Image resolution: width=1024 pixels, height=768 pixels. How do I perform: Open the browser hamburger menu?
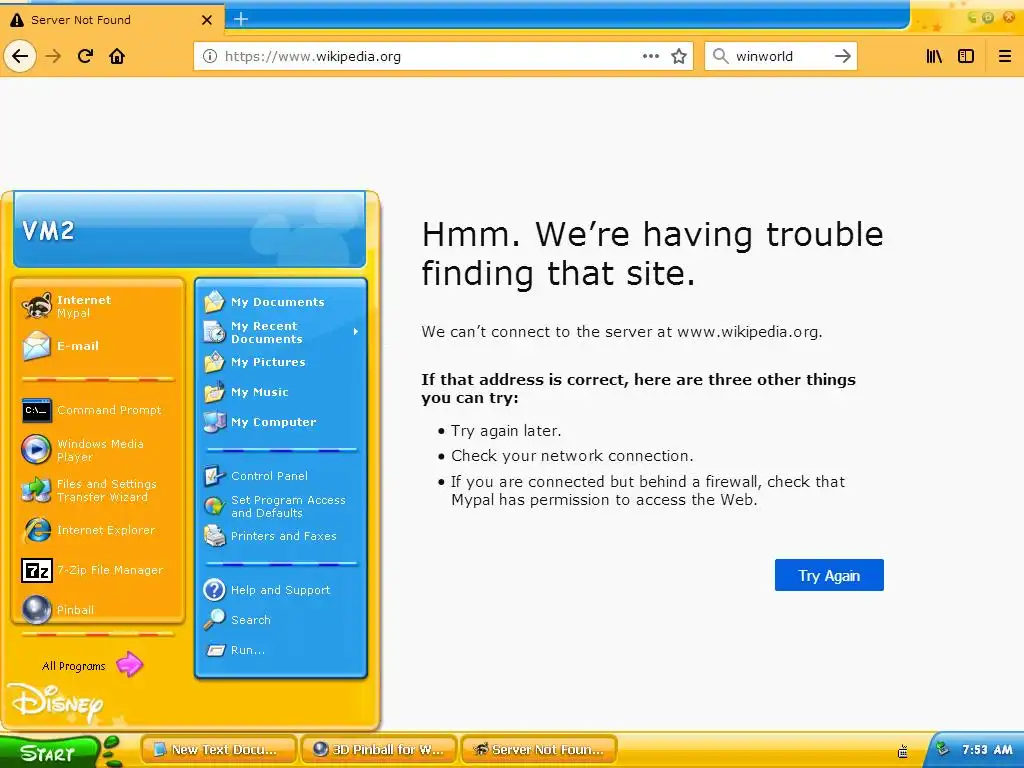(x=1005, y=56)
